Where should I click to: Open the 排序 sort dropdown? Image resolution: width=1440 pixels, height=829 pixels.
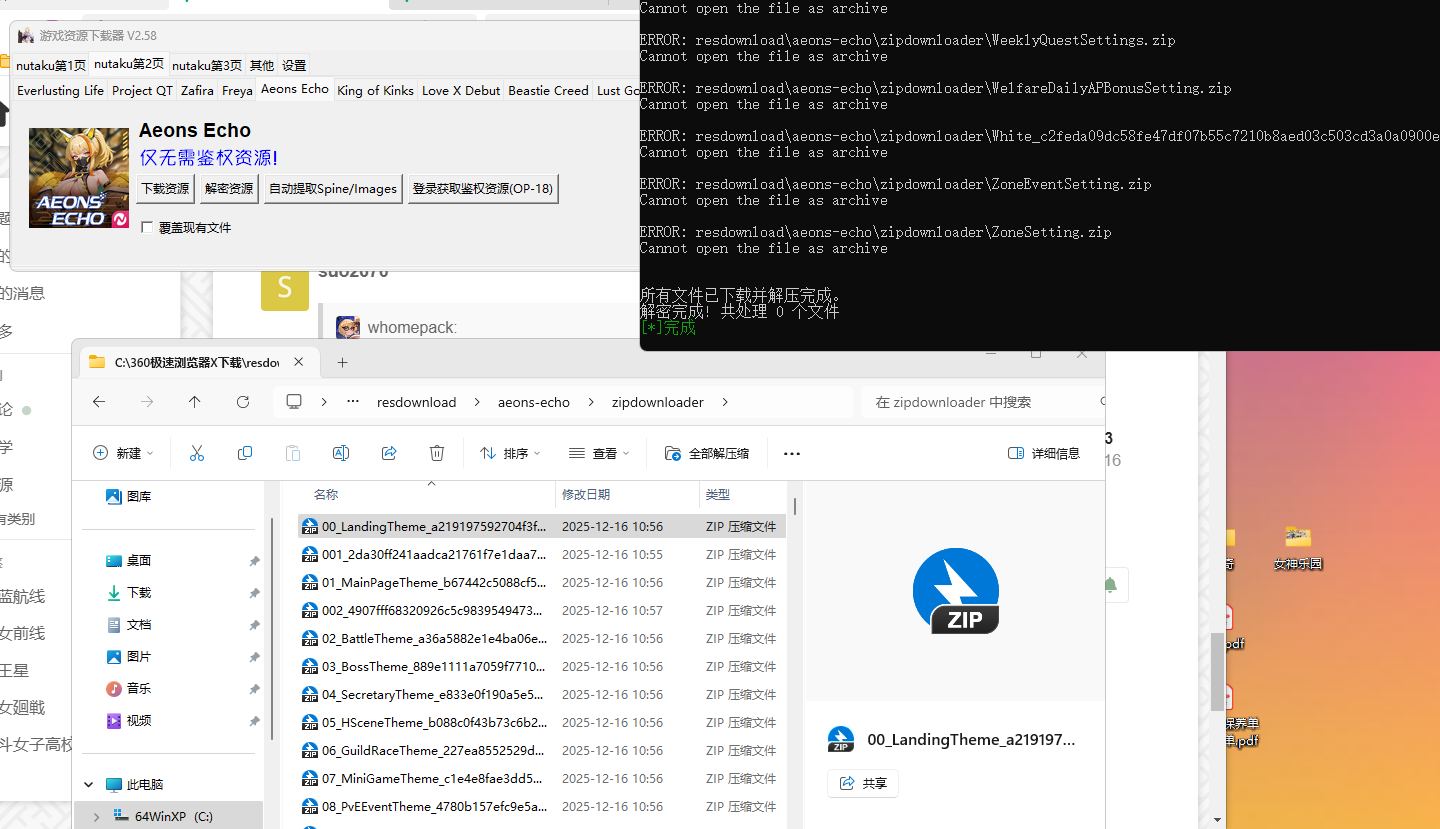click(x=510, y=453)
